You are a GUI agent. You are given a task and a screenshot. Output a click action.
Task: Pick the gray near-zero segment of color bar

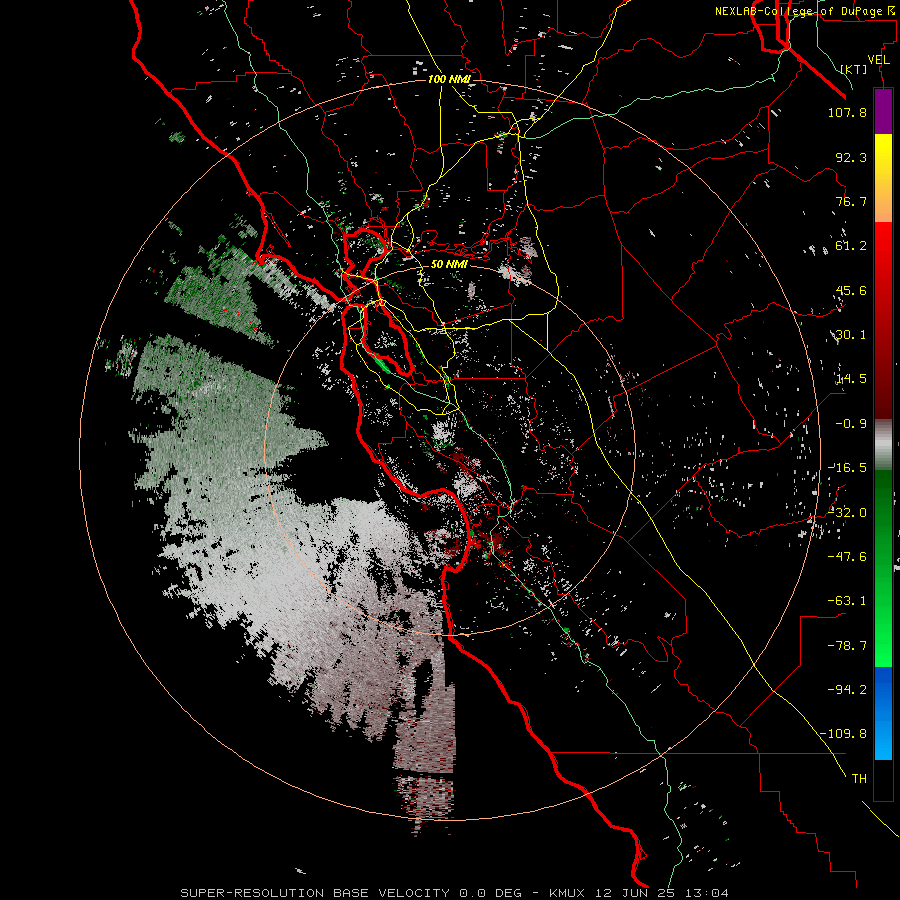click(x=883, y=445)
